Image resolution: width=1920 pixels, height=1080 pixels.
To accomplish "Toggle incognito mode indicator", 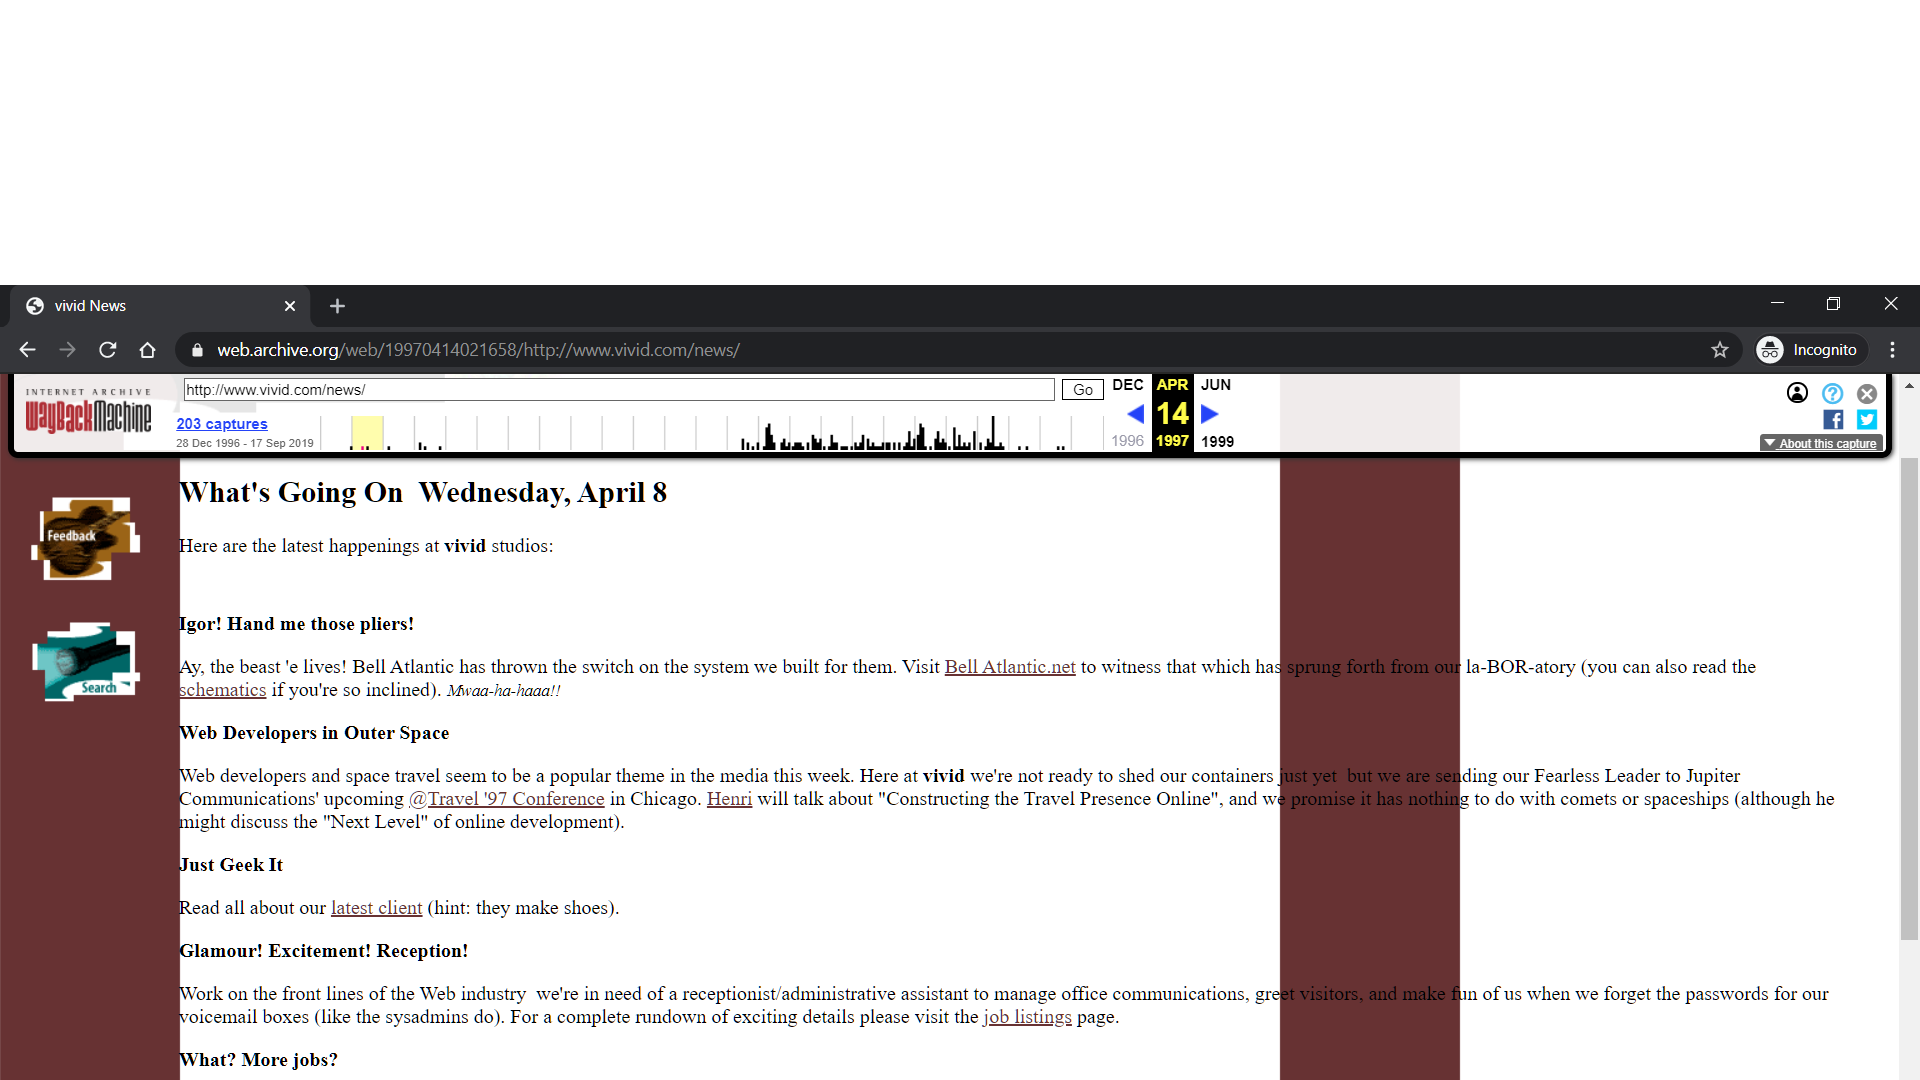I will 1809,349.
